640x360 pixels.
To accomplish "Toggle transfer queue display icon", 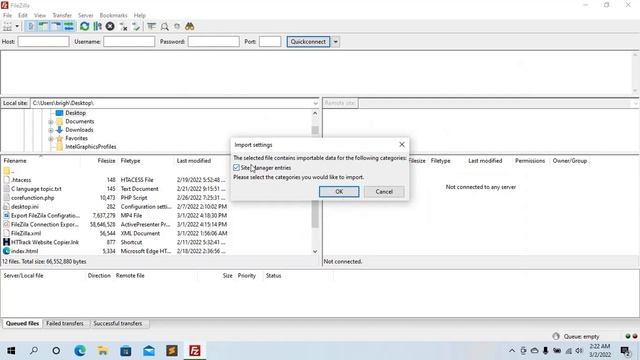I will click(x=69, y=27).
